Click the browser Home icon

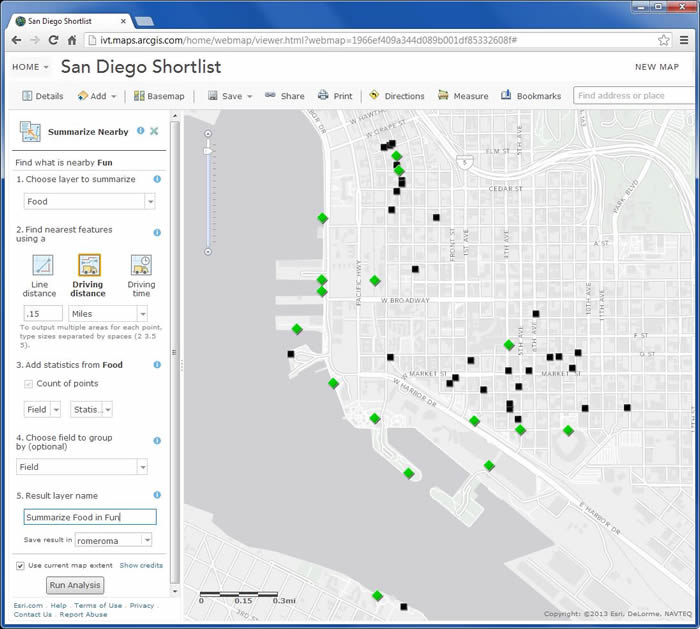[73, 40]
